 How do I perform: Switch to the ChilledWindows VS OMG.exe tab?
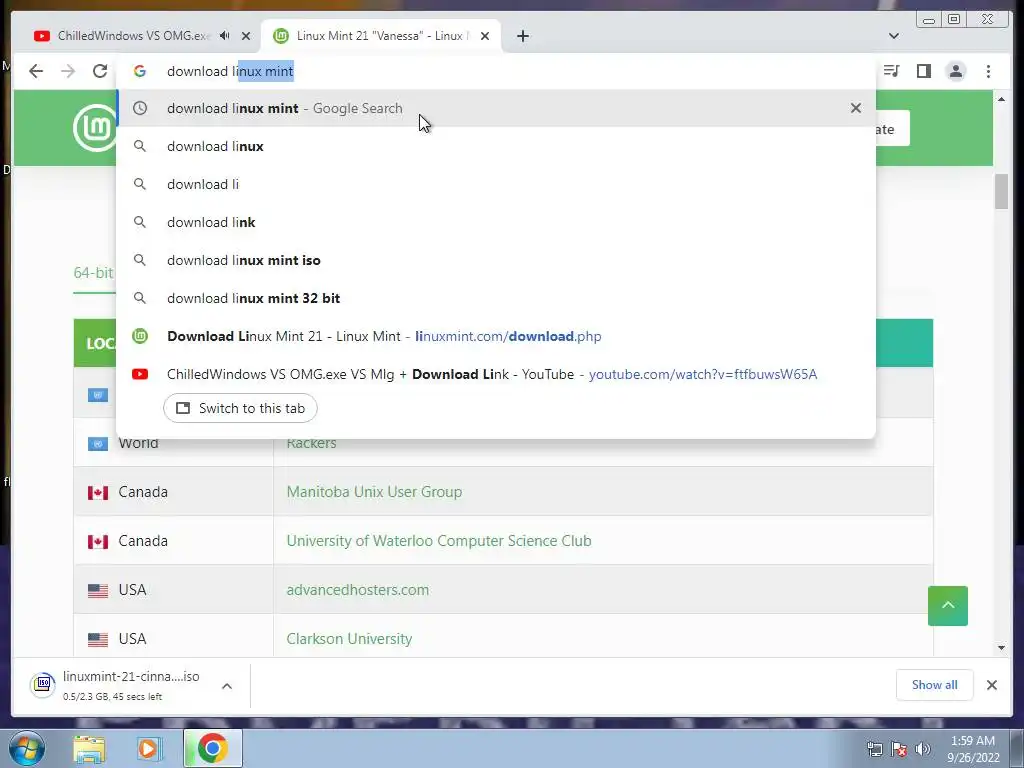pos(134,36)
